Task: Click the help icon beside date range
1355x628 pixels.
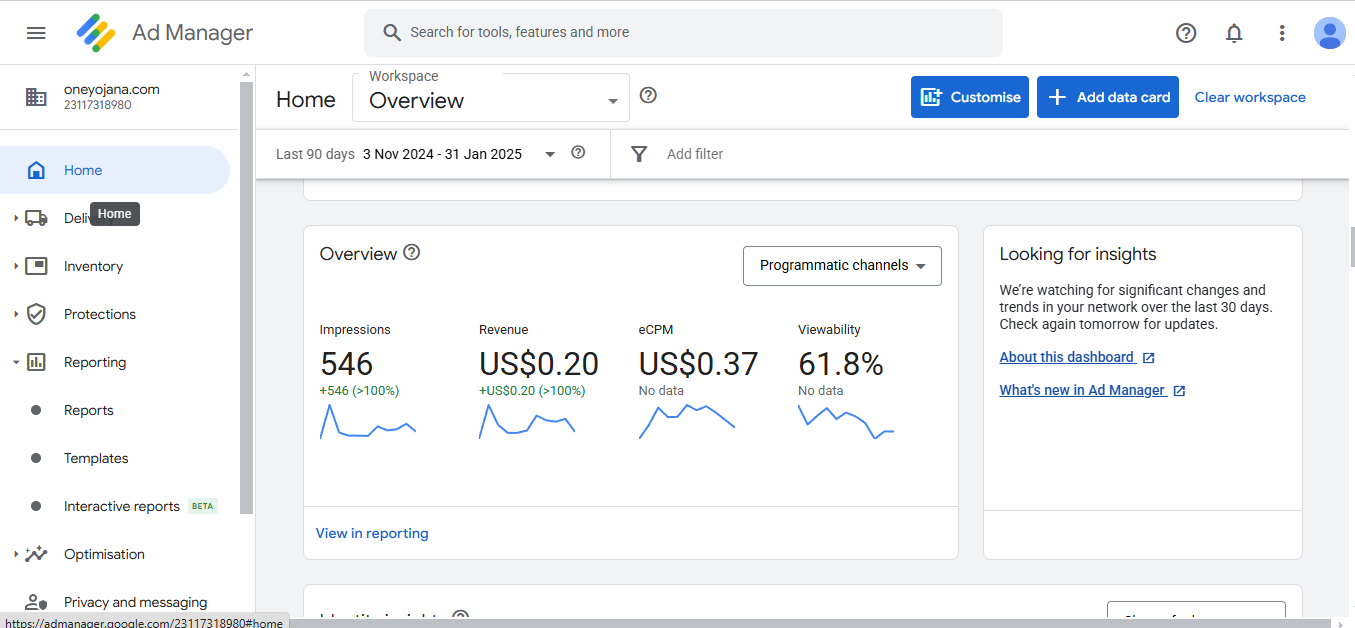Action: click(578, 153)
